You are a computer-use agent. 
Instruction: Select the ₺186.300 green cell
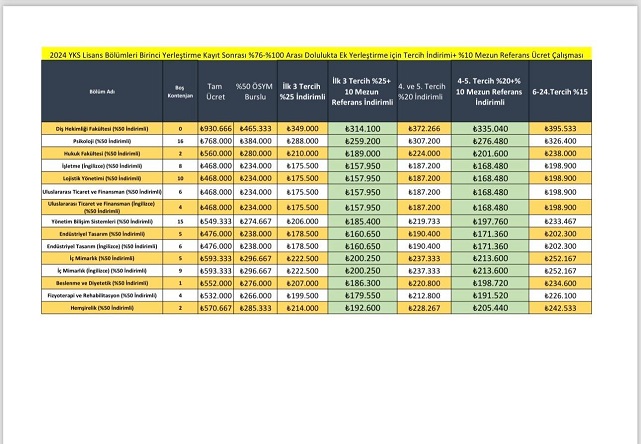(x=362, y=283)
